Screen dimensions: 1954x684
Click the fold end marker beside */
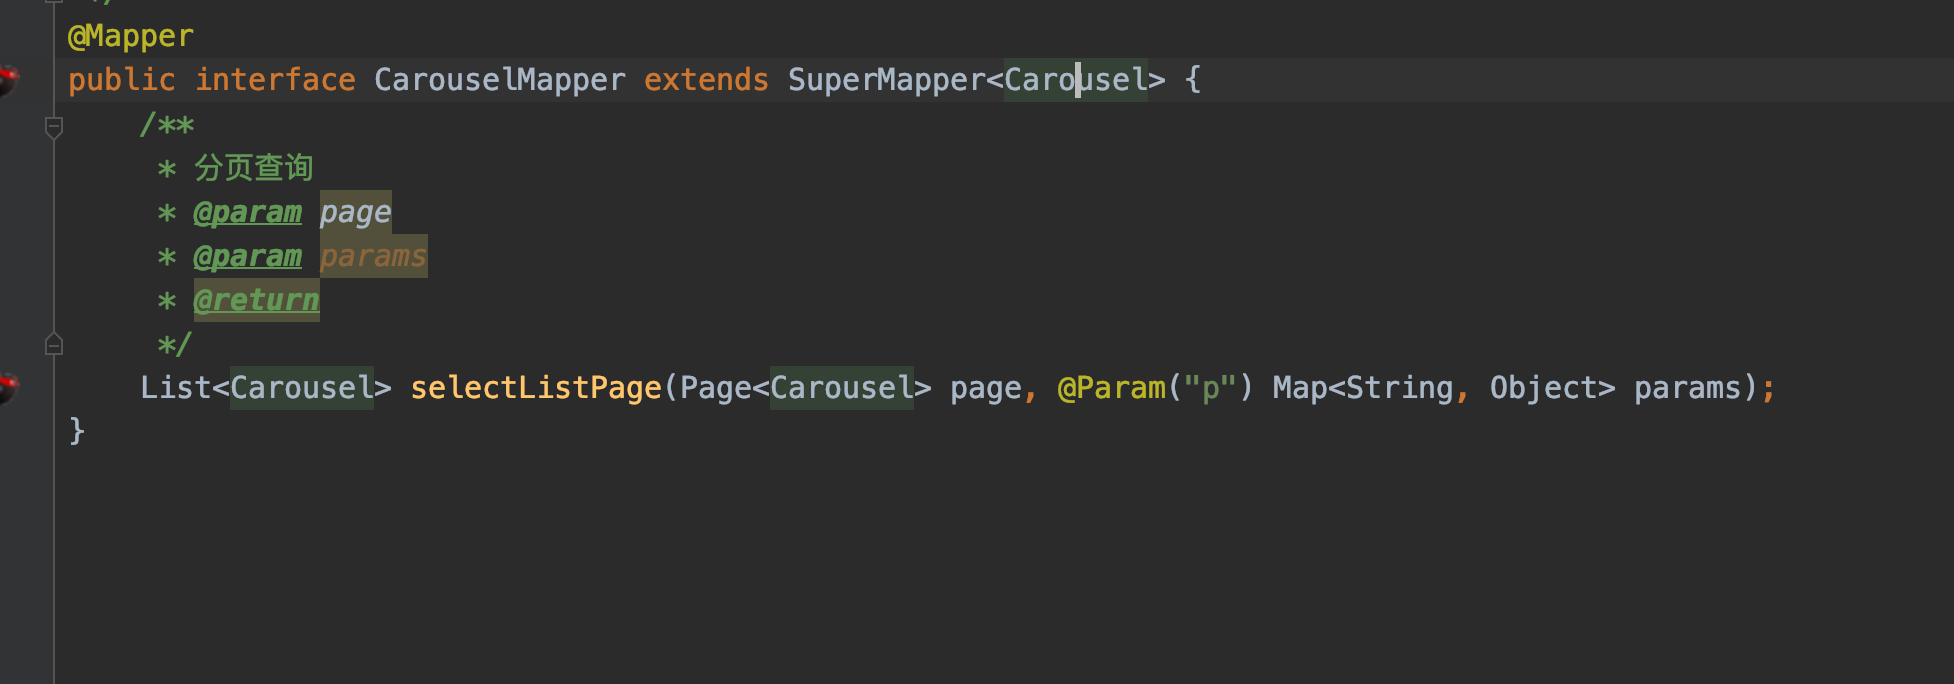[x=54, y=345]
